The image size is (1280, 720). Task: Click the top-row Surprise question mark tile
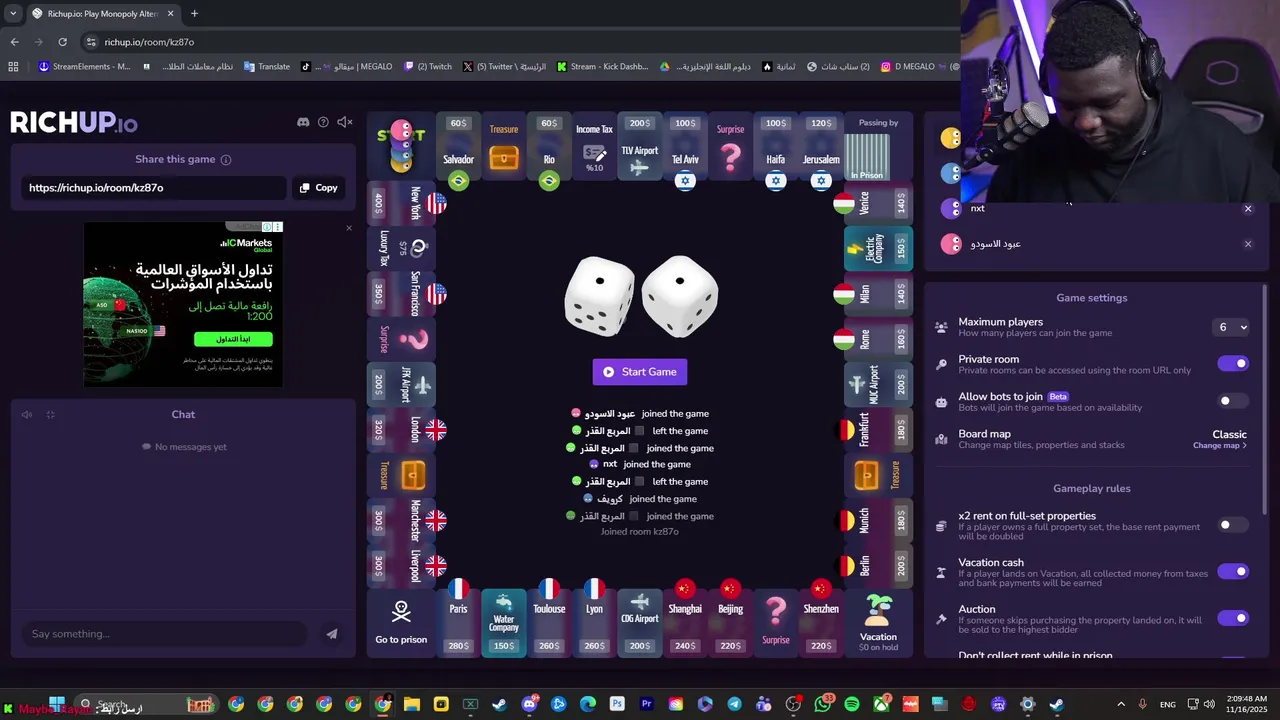tap(730, 147)
